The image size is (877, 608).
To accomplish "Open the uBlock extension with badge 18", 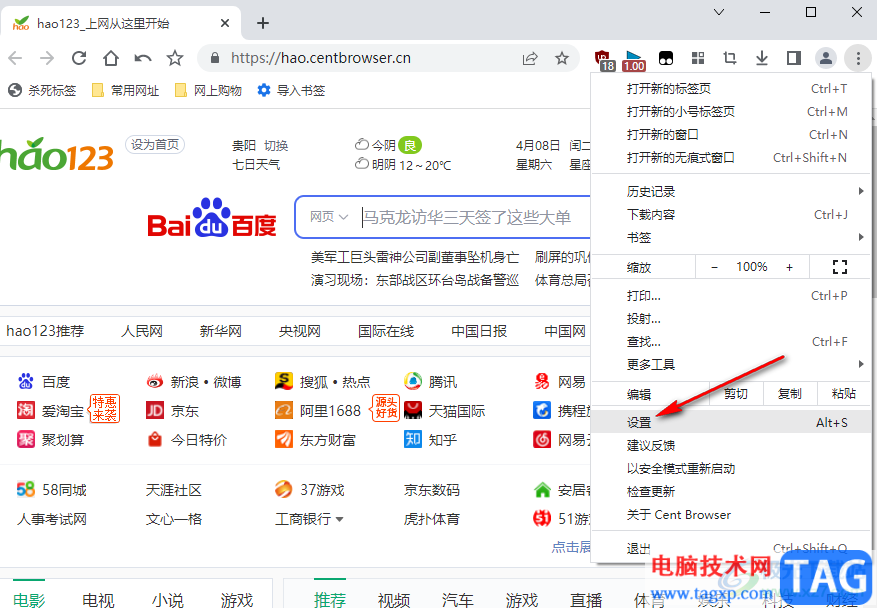I will tap(603, 59).
